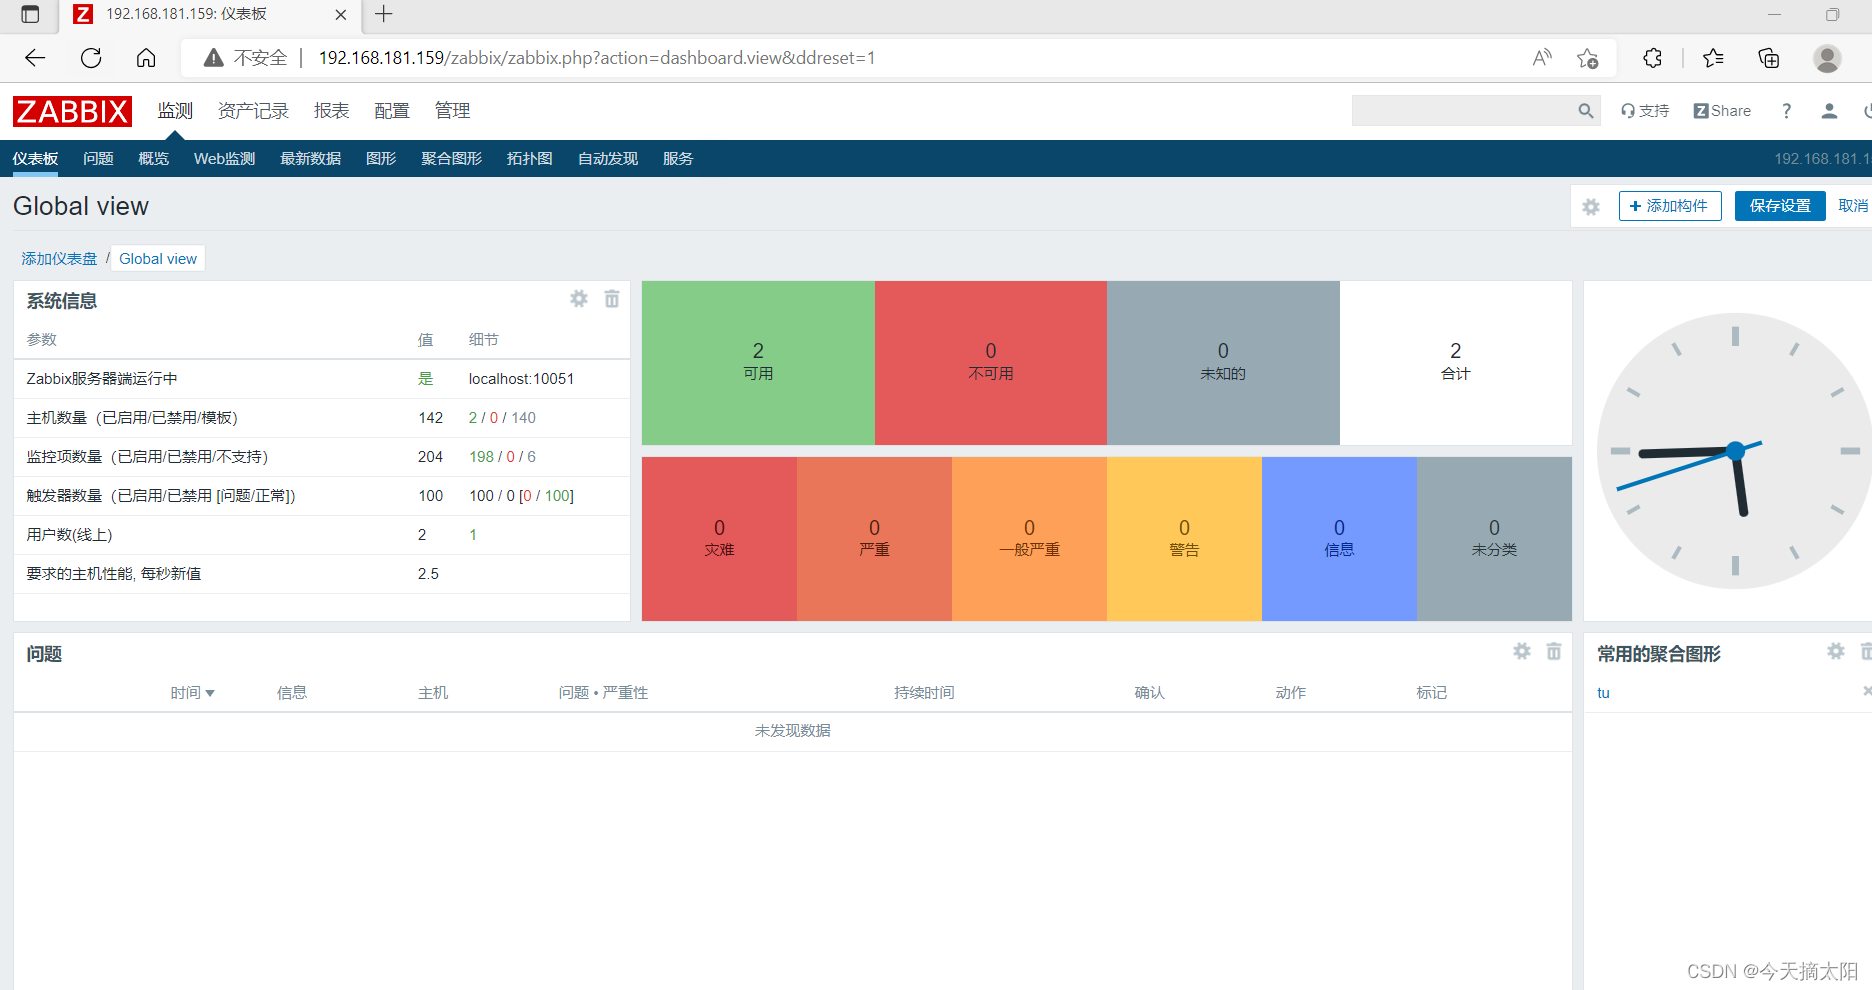
Task: Open the Global view breadcrumb link
Action: coord(158,259)
